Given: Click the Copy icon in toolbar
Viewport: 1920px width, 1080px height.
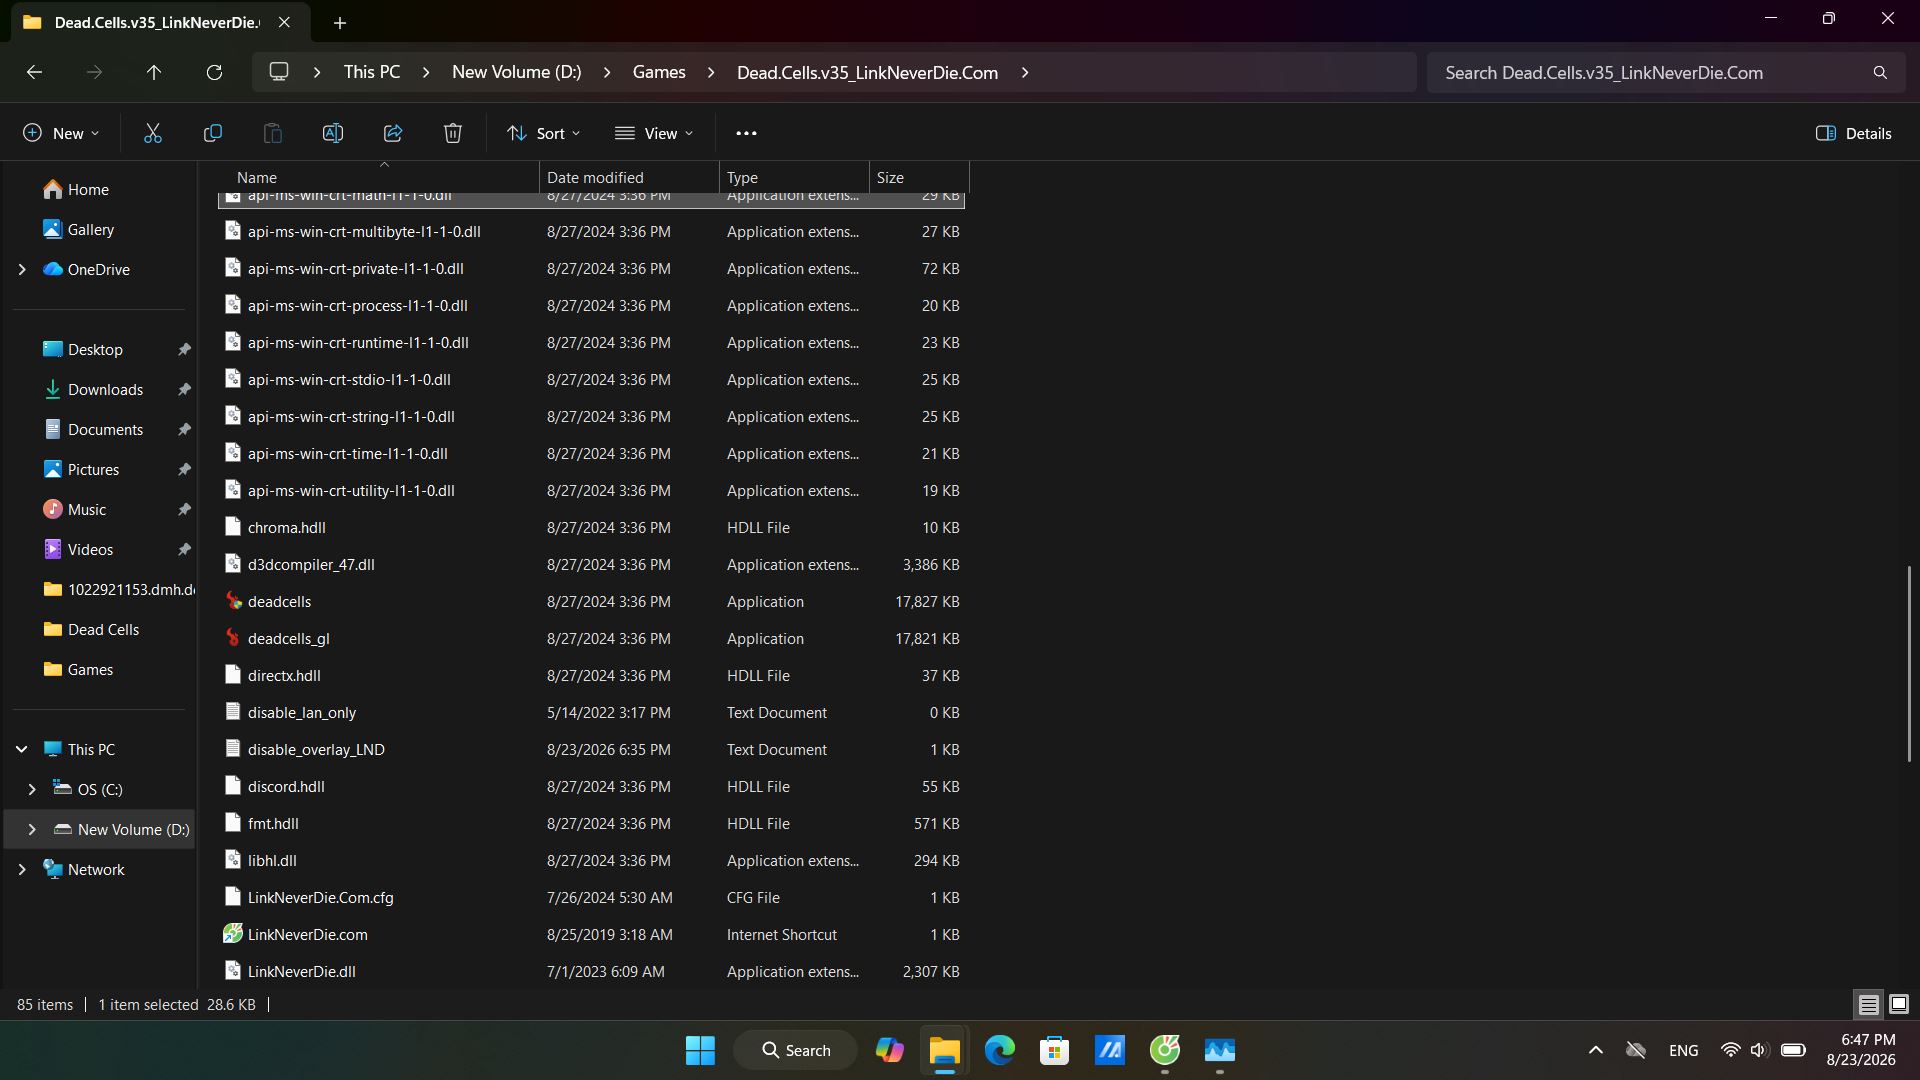Looking at the screenshot, I should (x=213, y=133).
